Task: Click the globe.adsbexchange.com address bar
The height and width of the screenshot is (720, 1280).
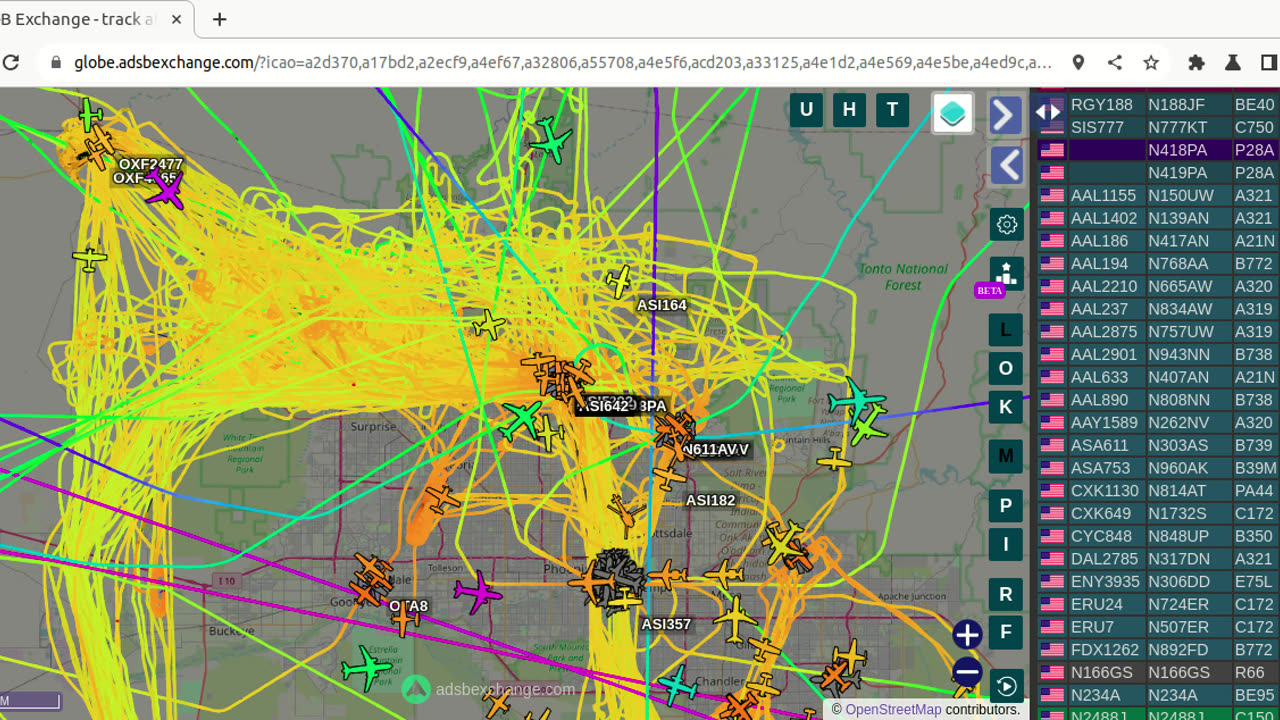Action: pos(562,62)
